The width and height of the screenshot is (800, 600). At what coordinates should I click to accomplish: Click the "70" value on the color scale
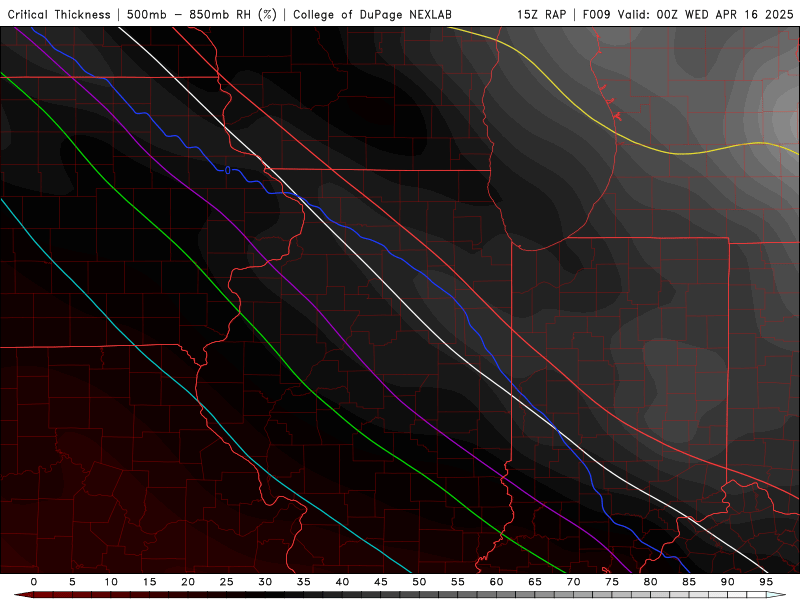(573, 582)
